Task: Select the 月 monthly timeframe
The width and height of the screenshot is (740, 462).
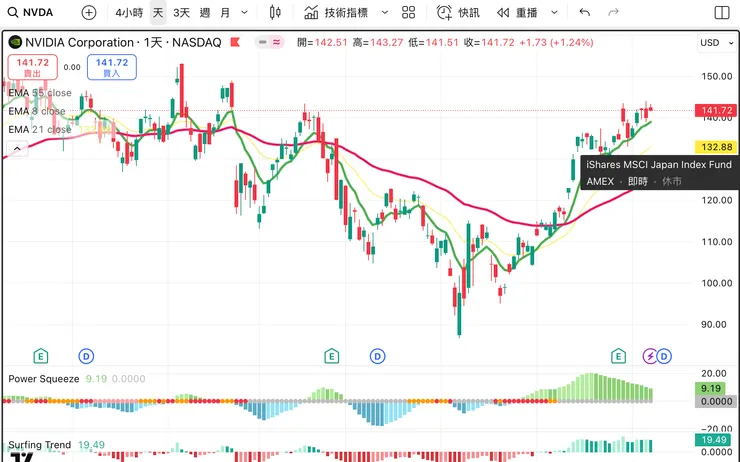Action: pyautogui.click(x=225, y=13)
